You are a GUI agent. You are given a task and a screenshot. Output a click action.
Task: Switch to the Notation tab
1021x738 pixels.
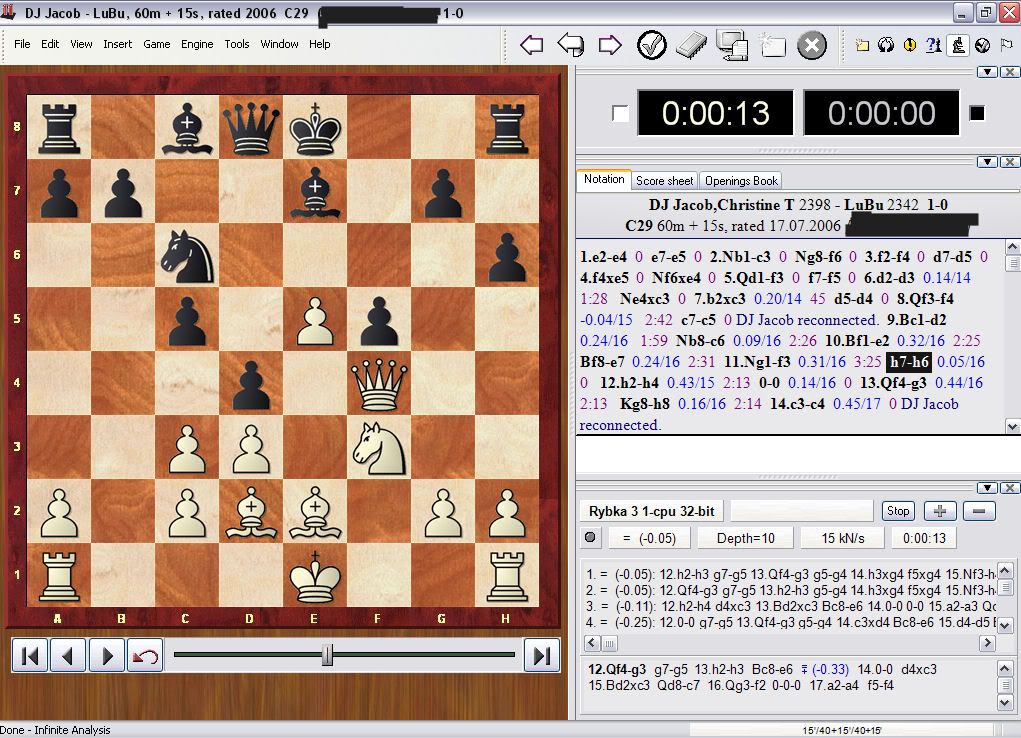point(604,180)
